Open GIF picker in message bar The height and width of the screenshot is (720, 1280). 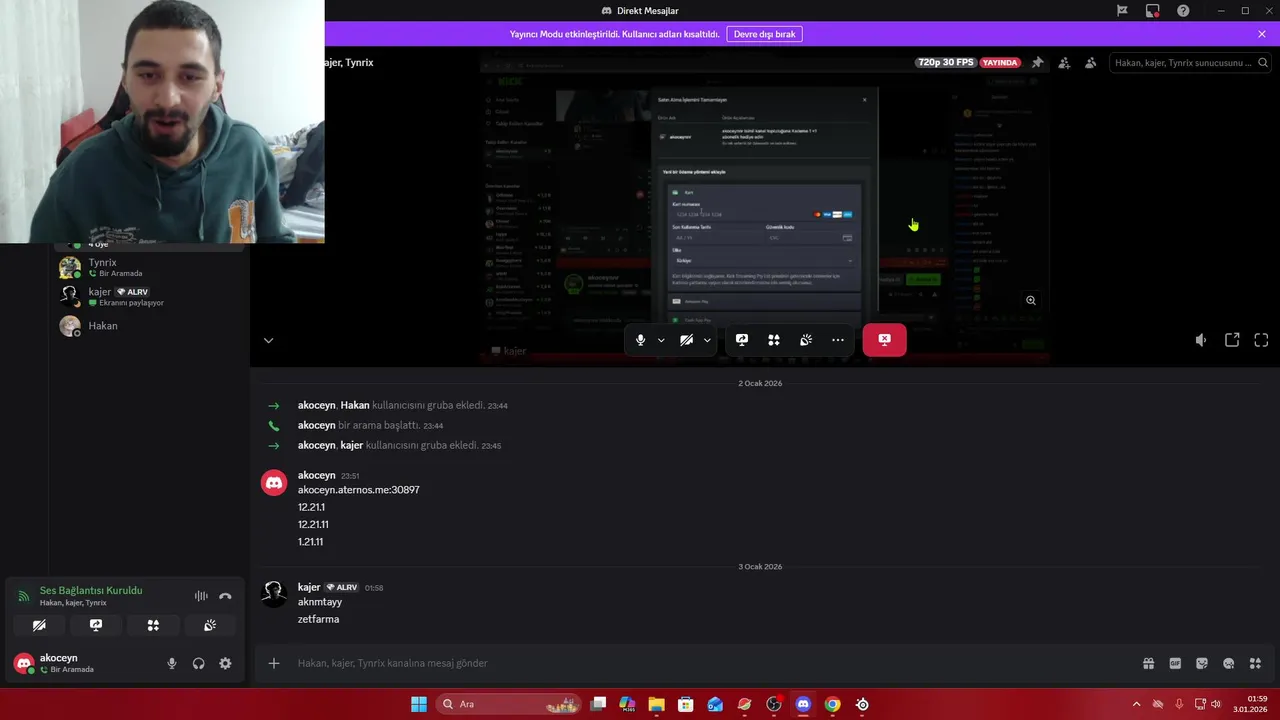[x=1175, y=663]
